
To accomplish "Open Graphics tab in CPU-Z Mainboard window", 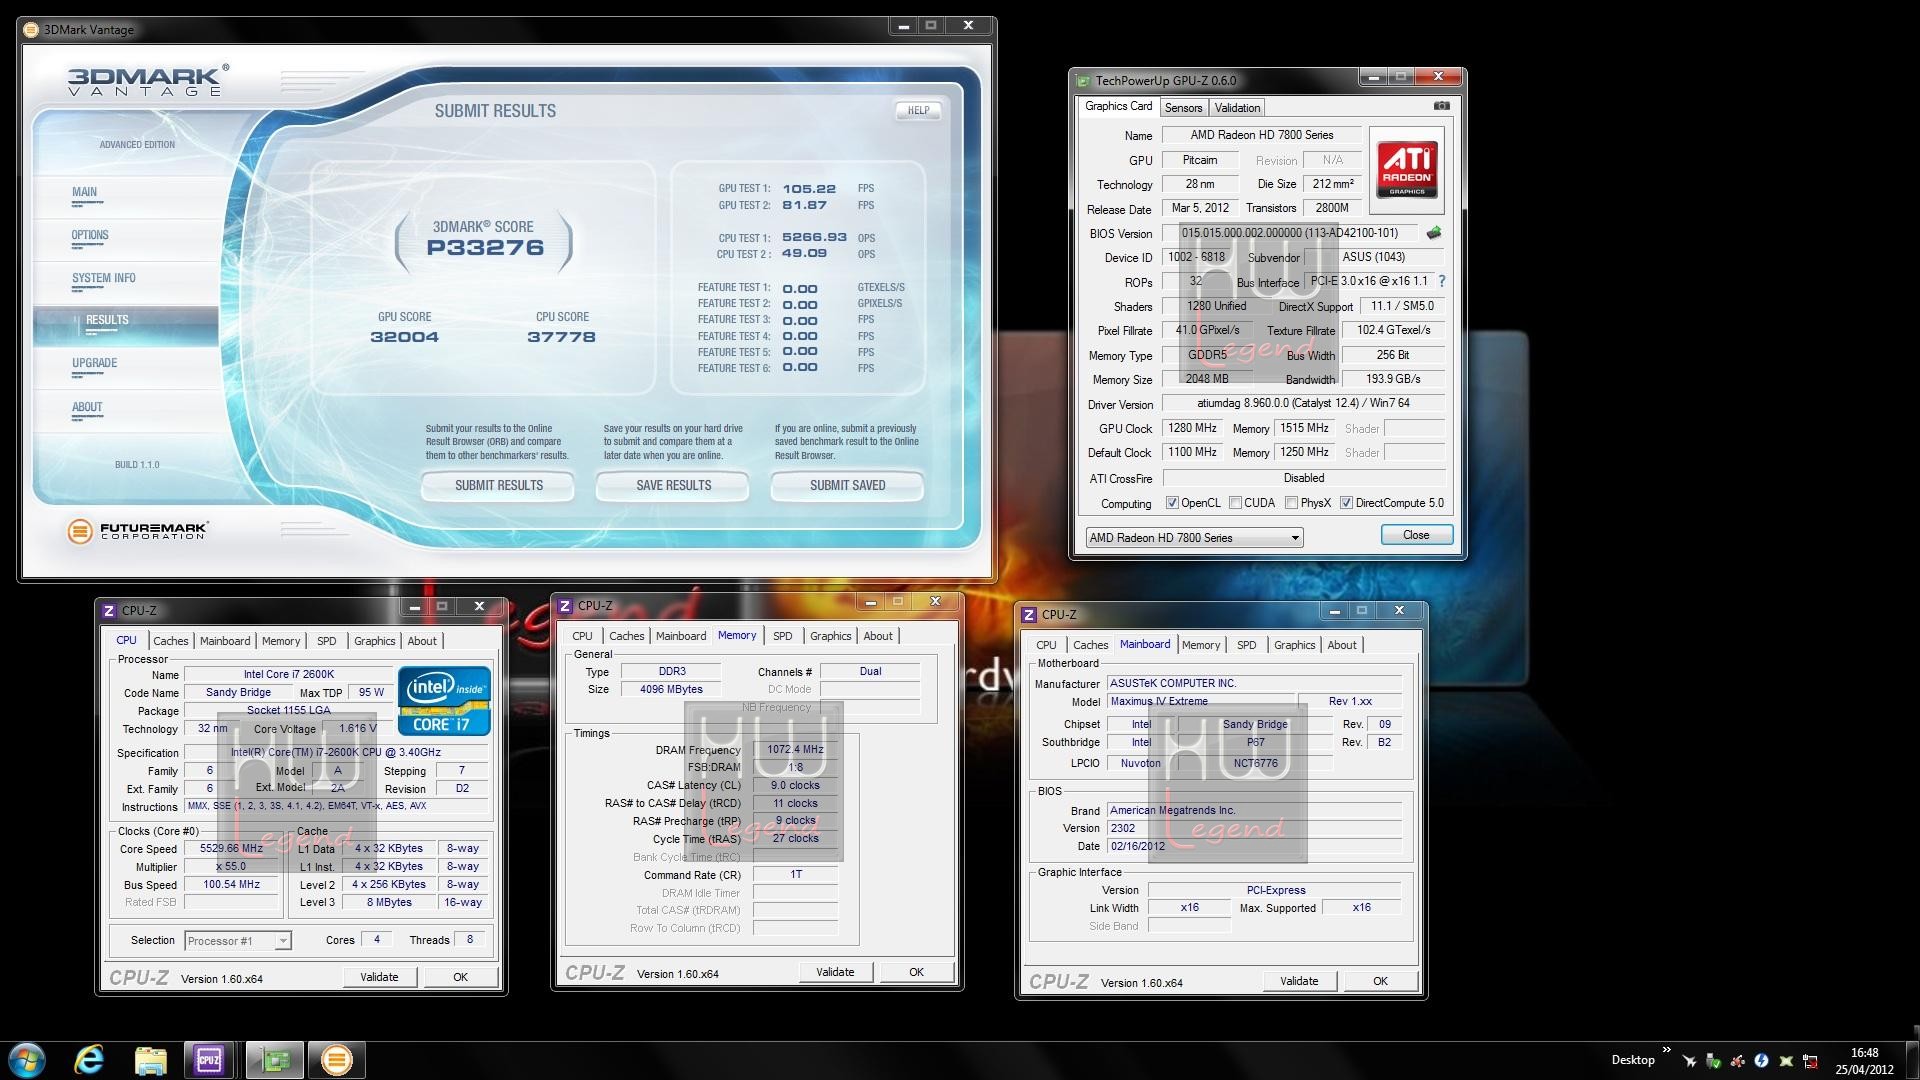I will tap(1294, 645).
